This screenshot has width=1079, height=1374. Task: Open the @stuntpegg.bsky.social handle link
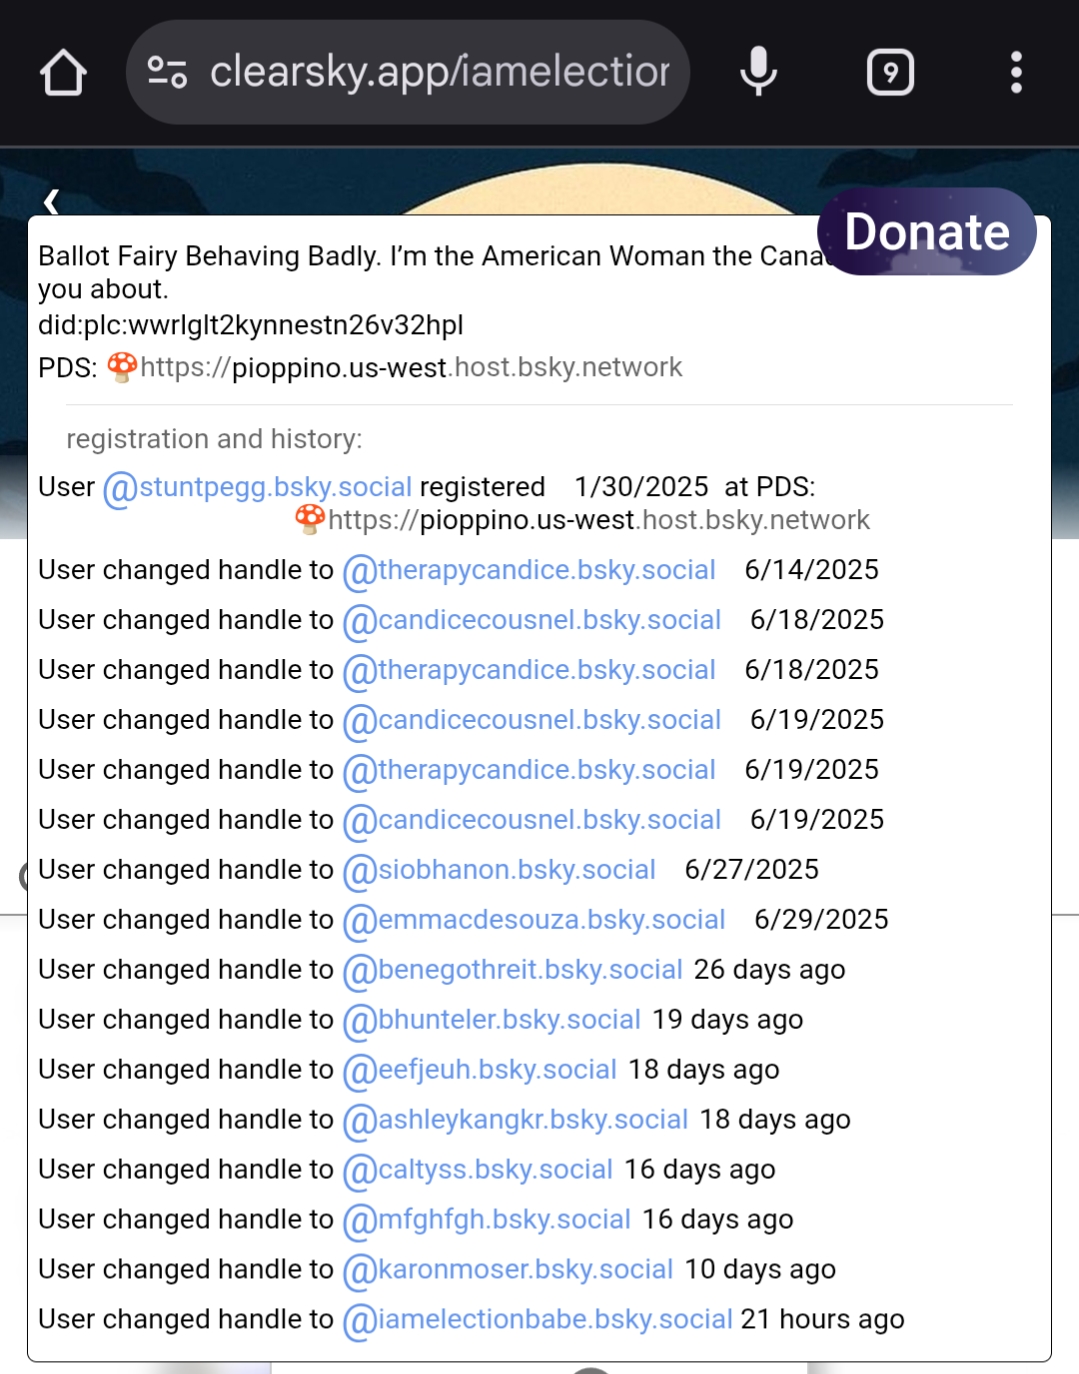coord(258,488)
